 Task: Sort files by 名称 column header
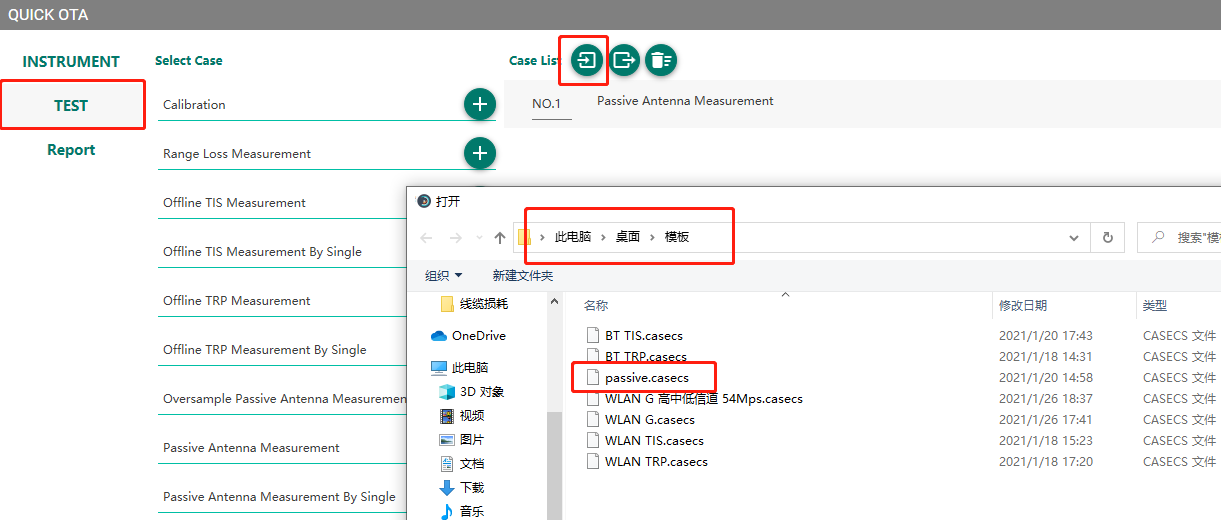[x=596, y=305]
